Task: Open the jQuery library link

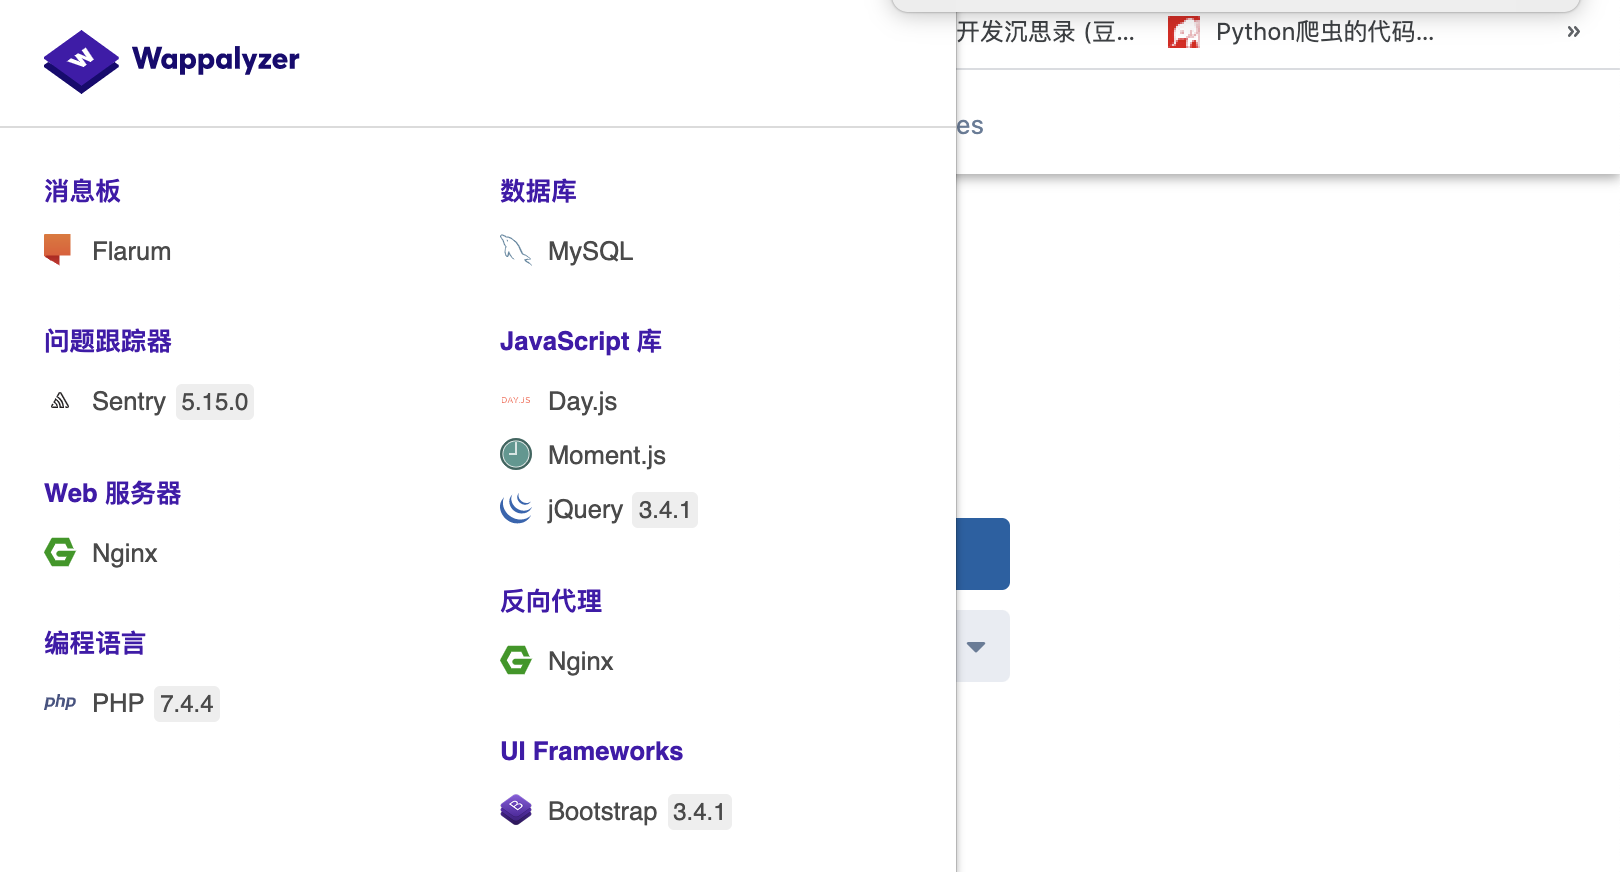Action: click(x=585, y=509)
